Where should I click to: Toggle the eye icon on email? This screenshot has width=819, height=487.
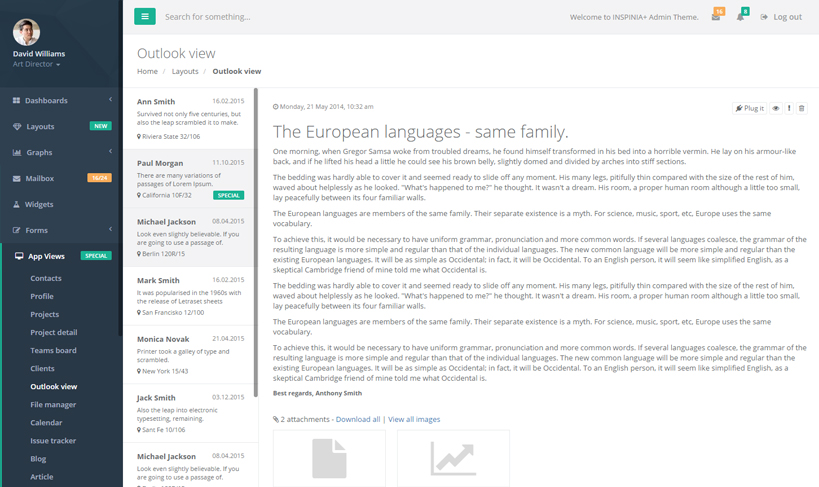pos(775,108)
